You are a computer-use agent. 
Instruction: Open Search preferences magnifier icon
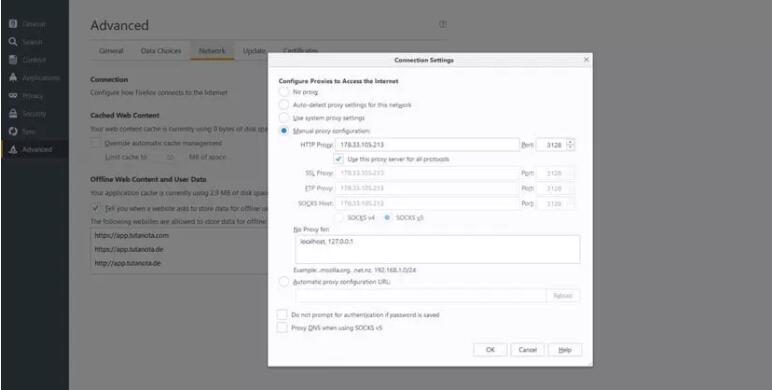coord(13,42)
